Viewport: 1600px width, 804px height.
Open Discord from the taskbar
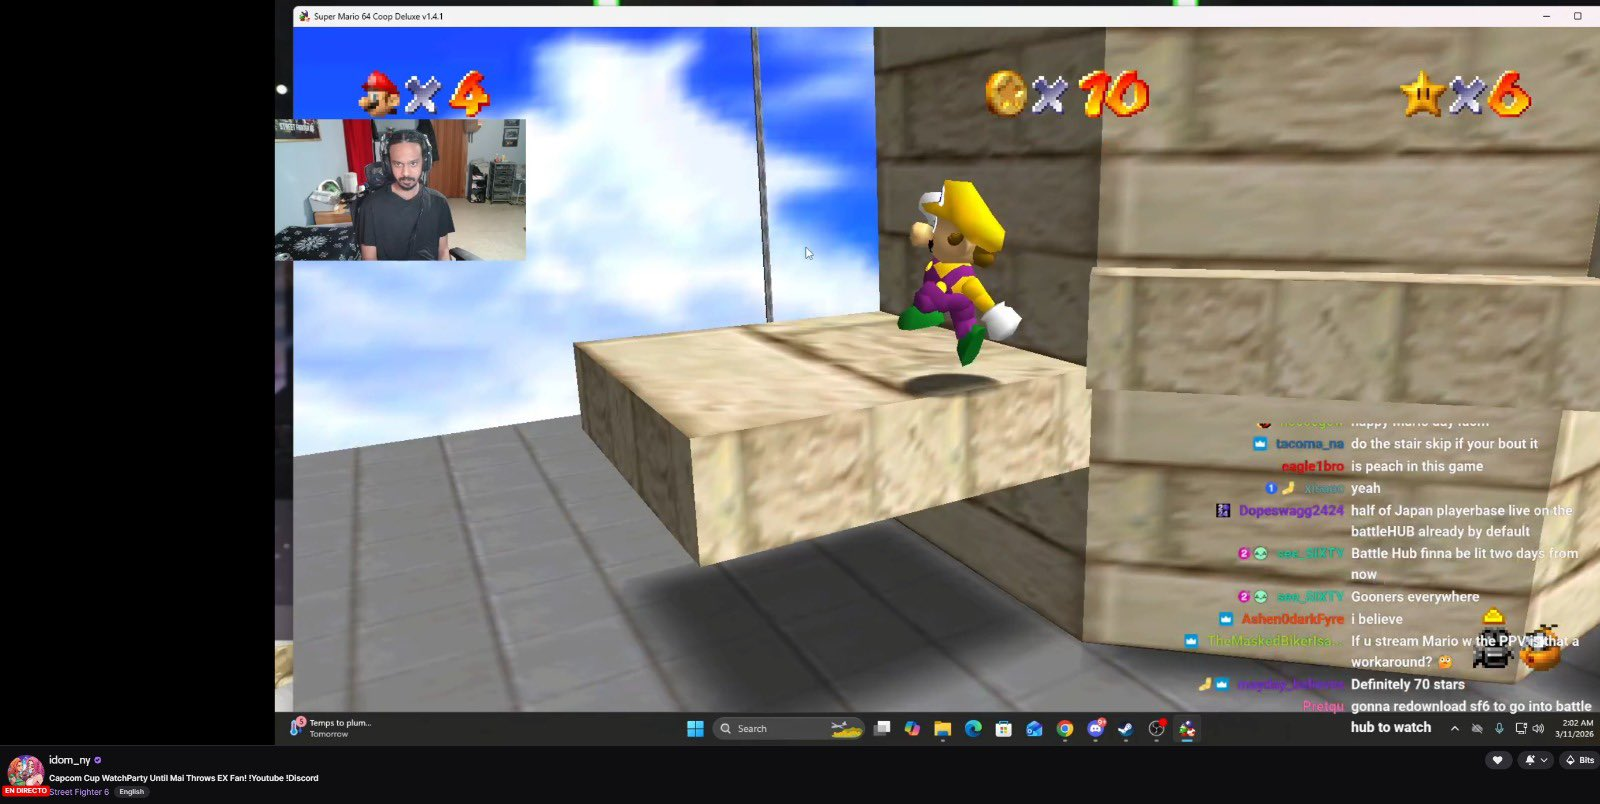click(1096, 729)
